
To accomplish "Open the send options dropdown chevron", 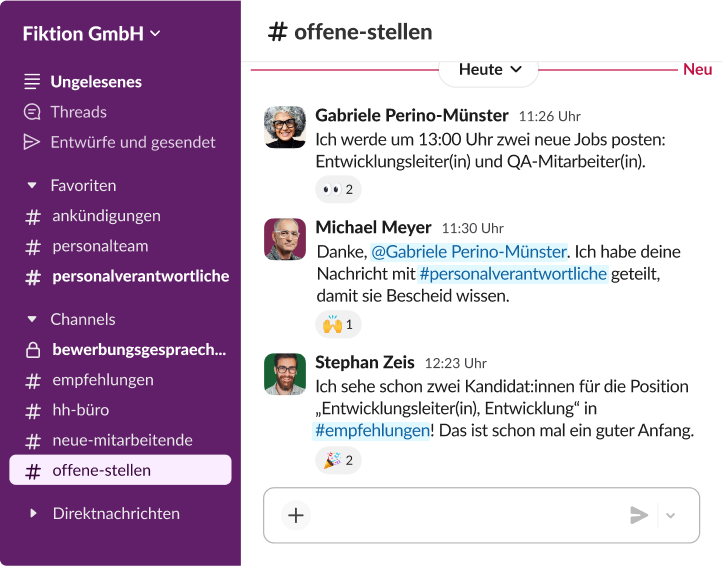I will pos(670,515).
